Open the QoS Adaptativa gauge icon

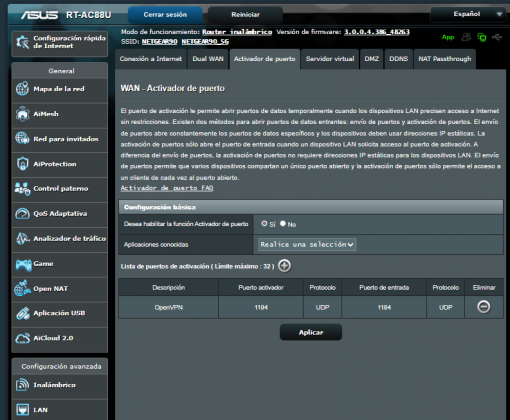point(22,213)
